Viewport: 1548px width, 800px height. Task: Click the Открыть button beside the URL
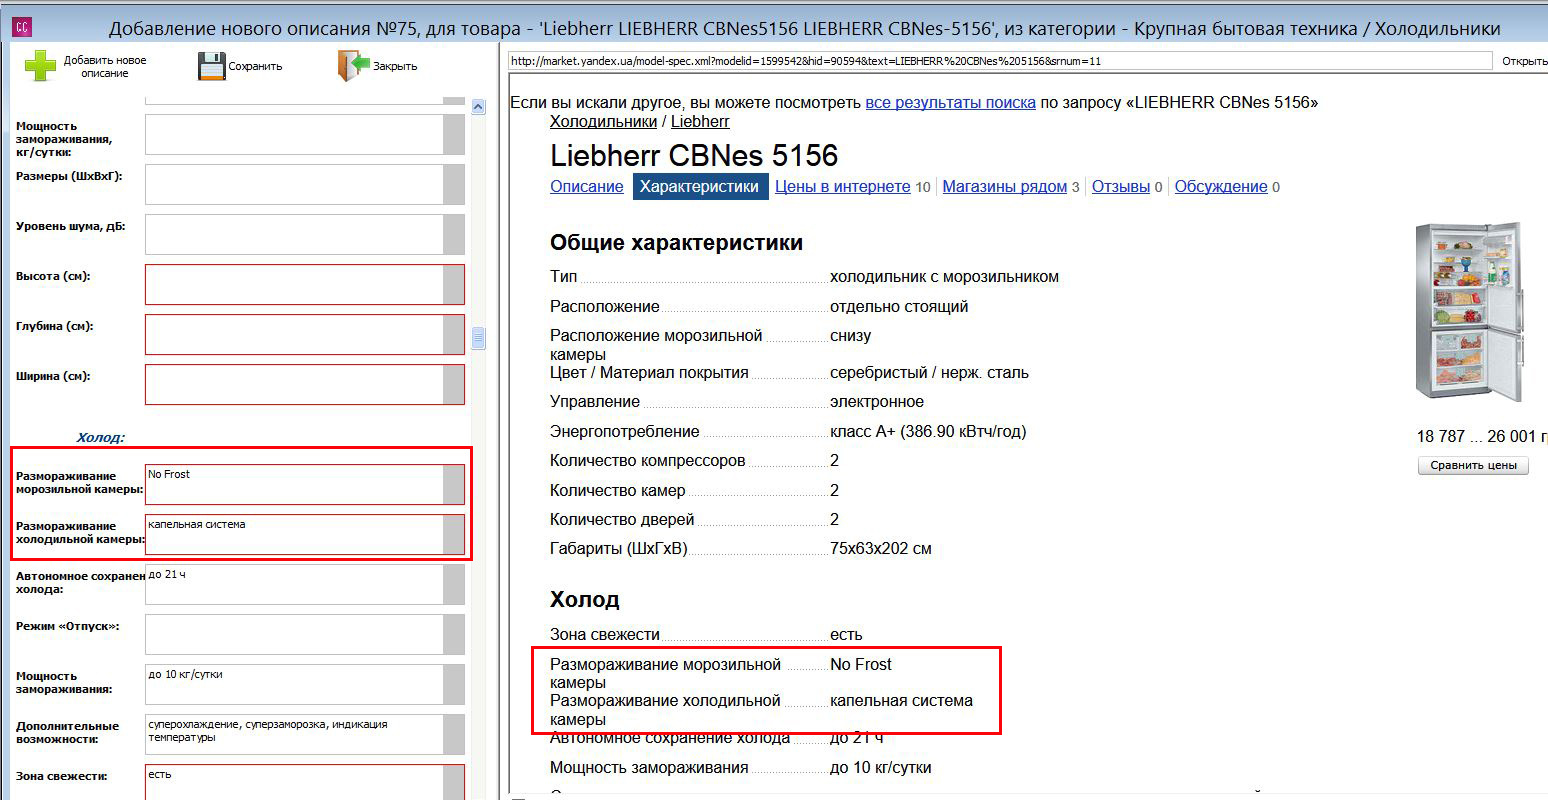[x=1524, y=61]
